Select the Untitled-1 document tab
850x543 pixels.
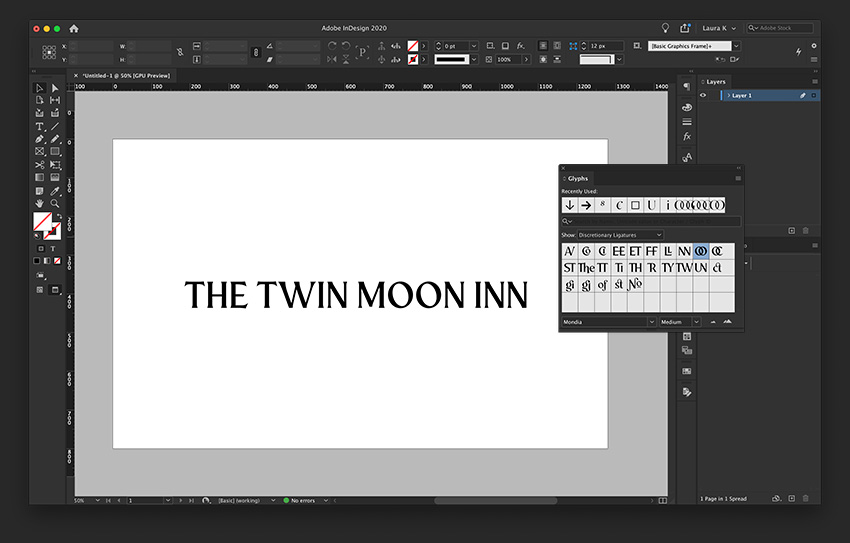(x=126, y=76)
